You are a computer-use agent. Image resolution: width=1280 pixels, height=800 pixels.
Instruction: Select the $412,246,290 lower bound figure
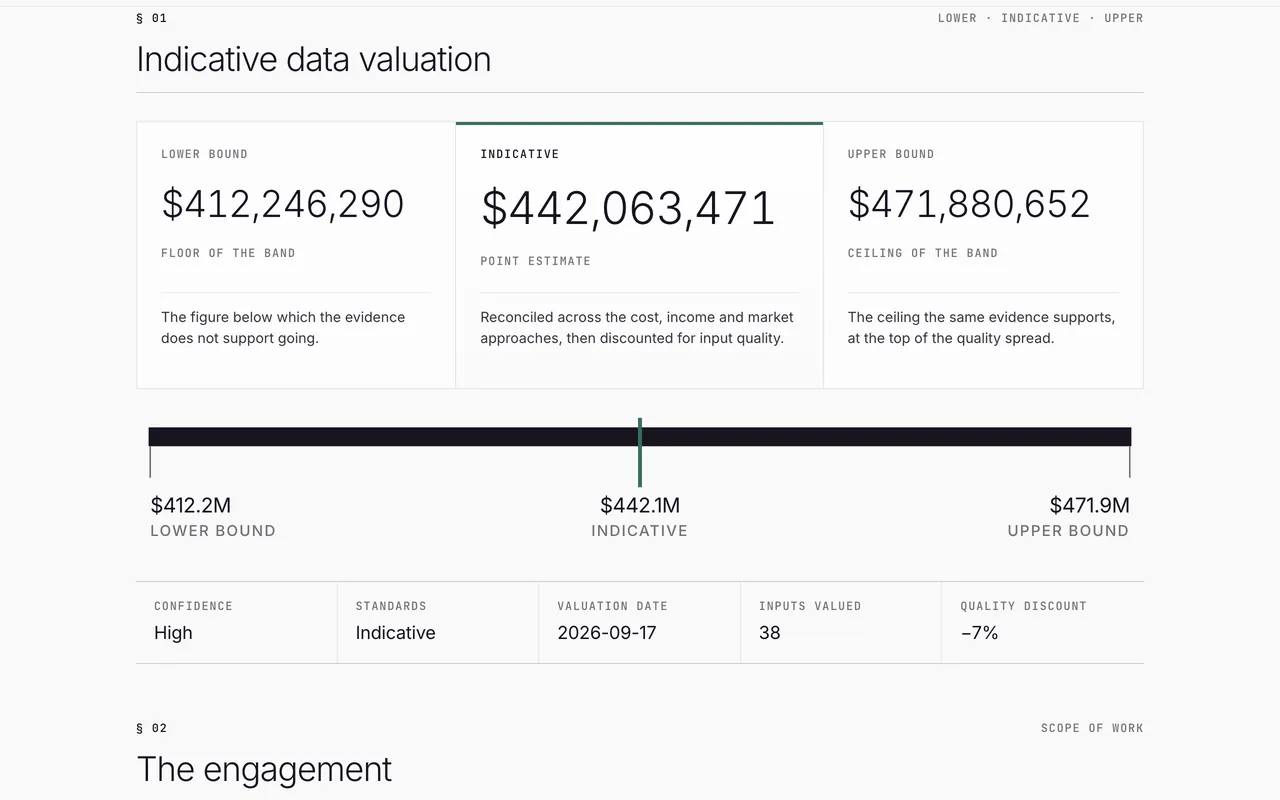(x=283, y=204)
